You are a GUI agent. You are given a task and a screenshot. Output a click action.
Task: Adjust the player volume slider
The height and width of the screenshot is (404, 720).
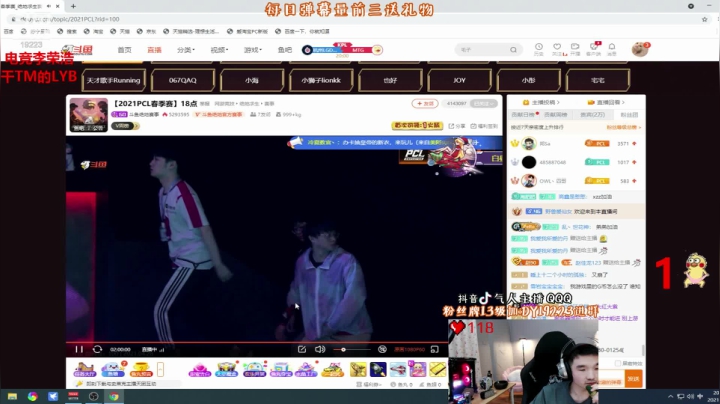point(351,350)
